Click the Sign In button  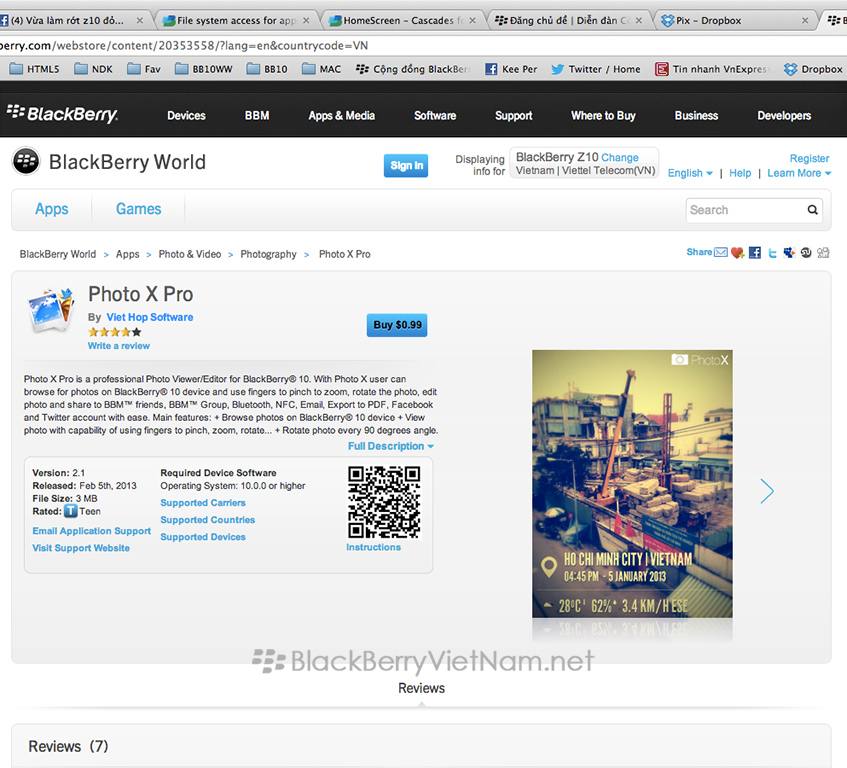[406, 166]
